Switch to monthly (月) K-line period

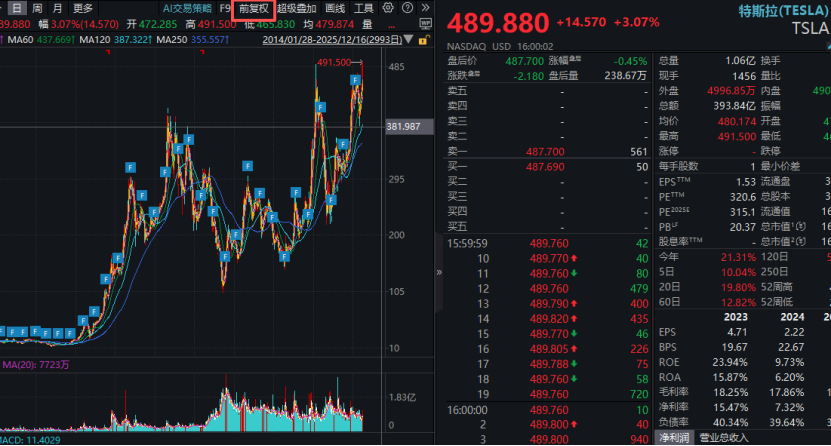57,8
